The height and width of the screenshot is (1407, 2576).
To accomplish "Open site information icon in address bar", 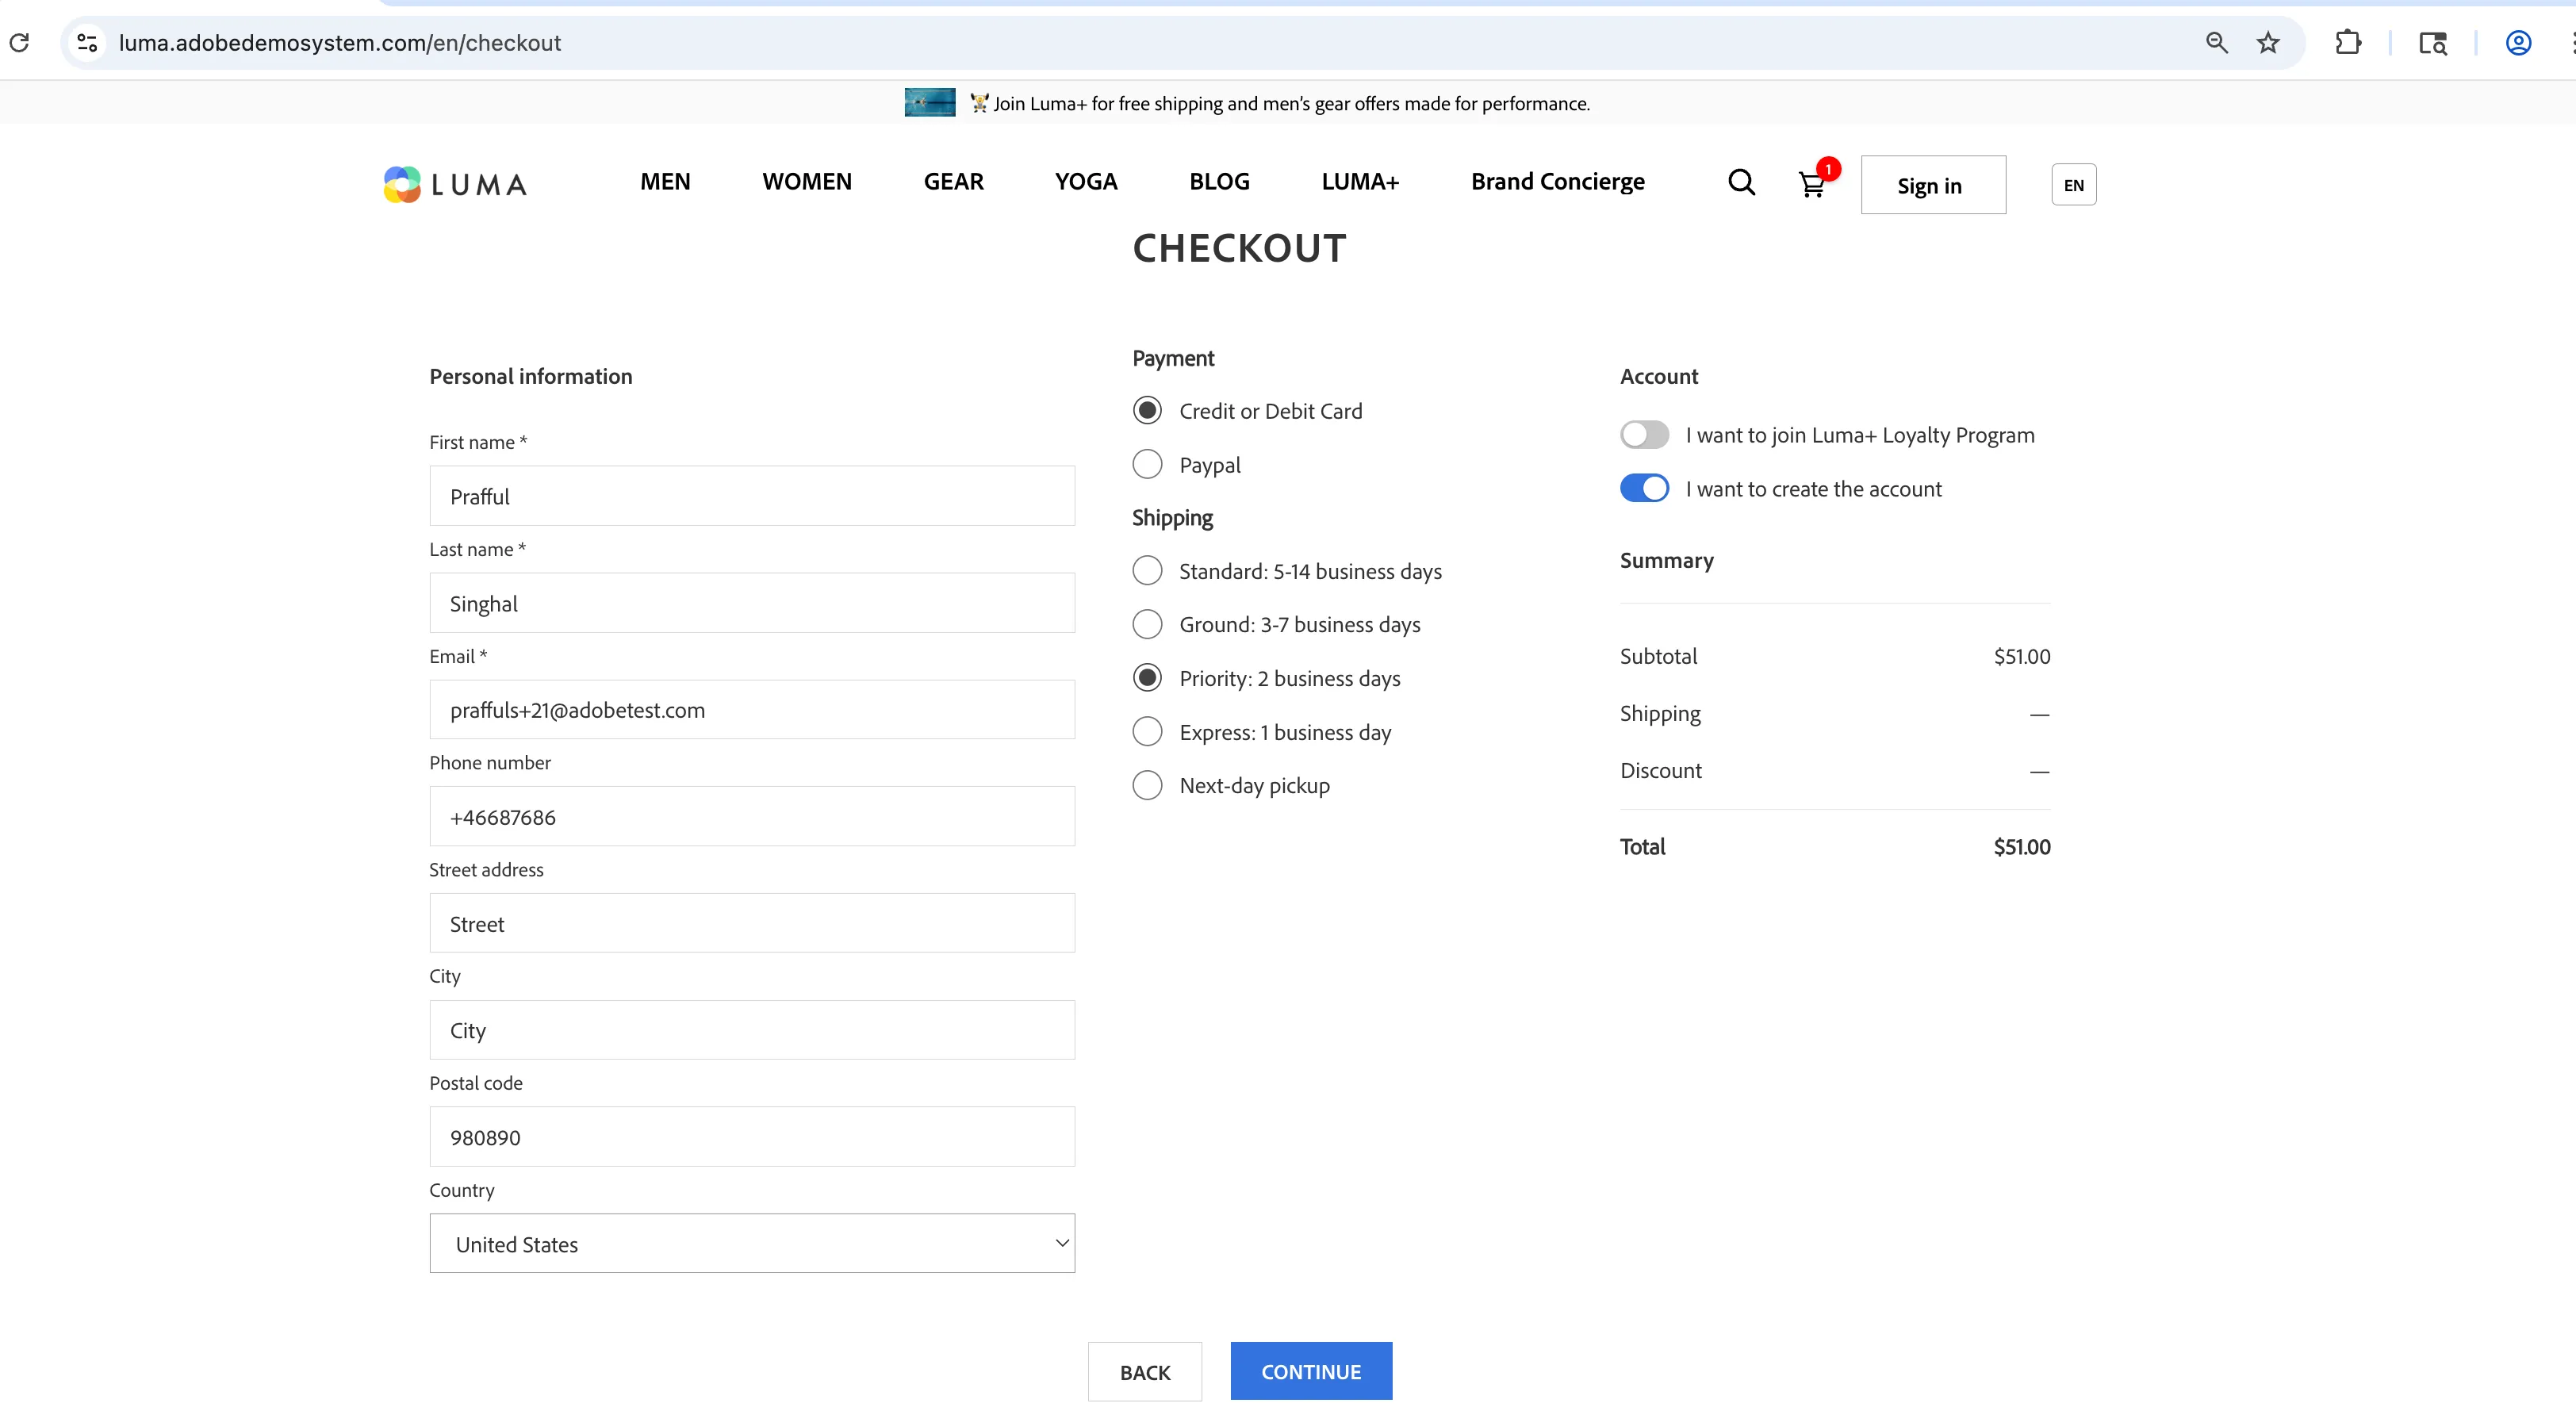I will coord(87,42).
